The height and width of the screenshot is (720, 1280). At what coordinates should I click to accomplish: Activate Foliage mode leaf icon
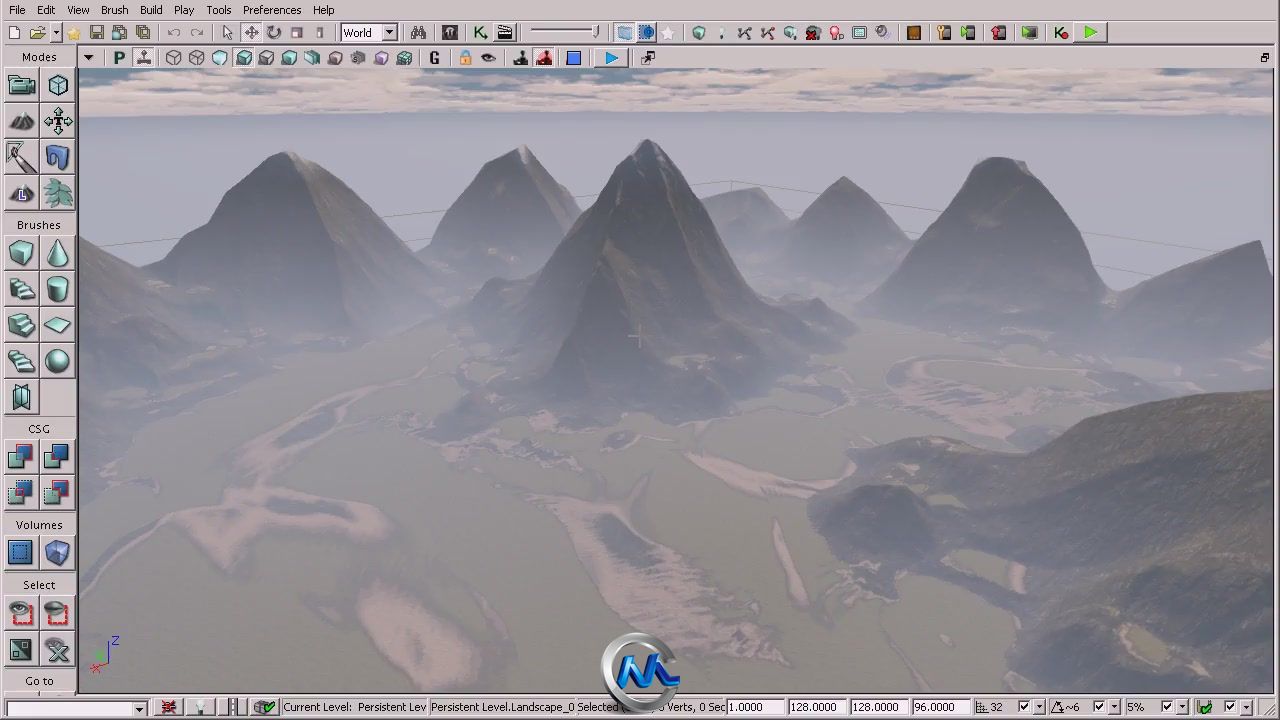[58, 194]
